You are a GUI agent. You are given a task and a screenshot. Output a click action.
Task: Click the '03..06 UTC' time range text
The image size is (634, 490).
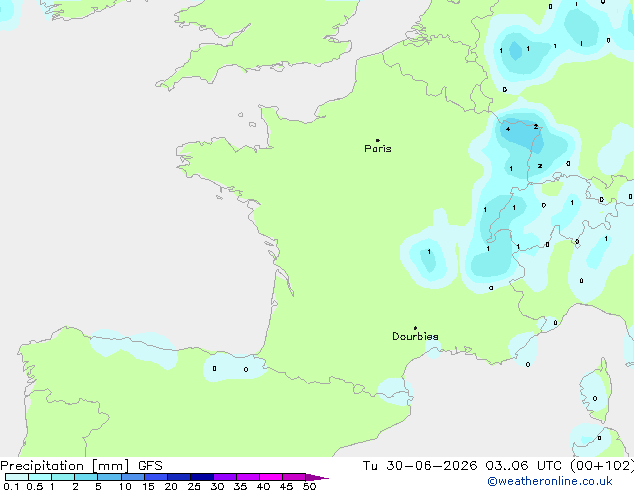click(524, 466)
